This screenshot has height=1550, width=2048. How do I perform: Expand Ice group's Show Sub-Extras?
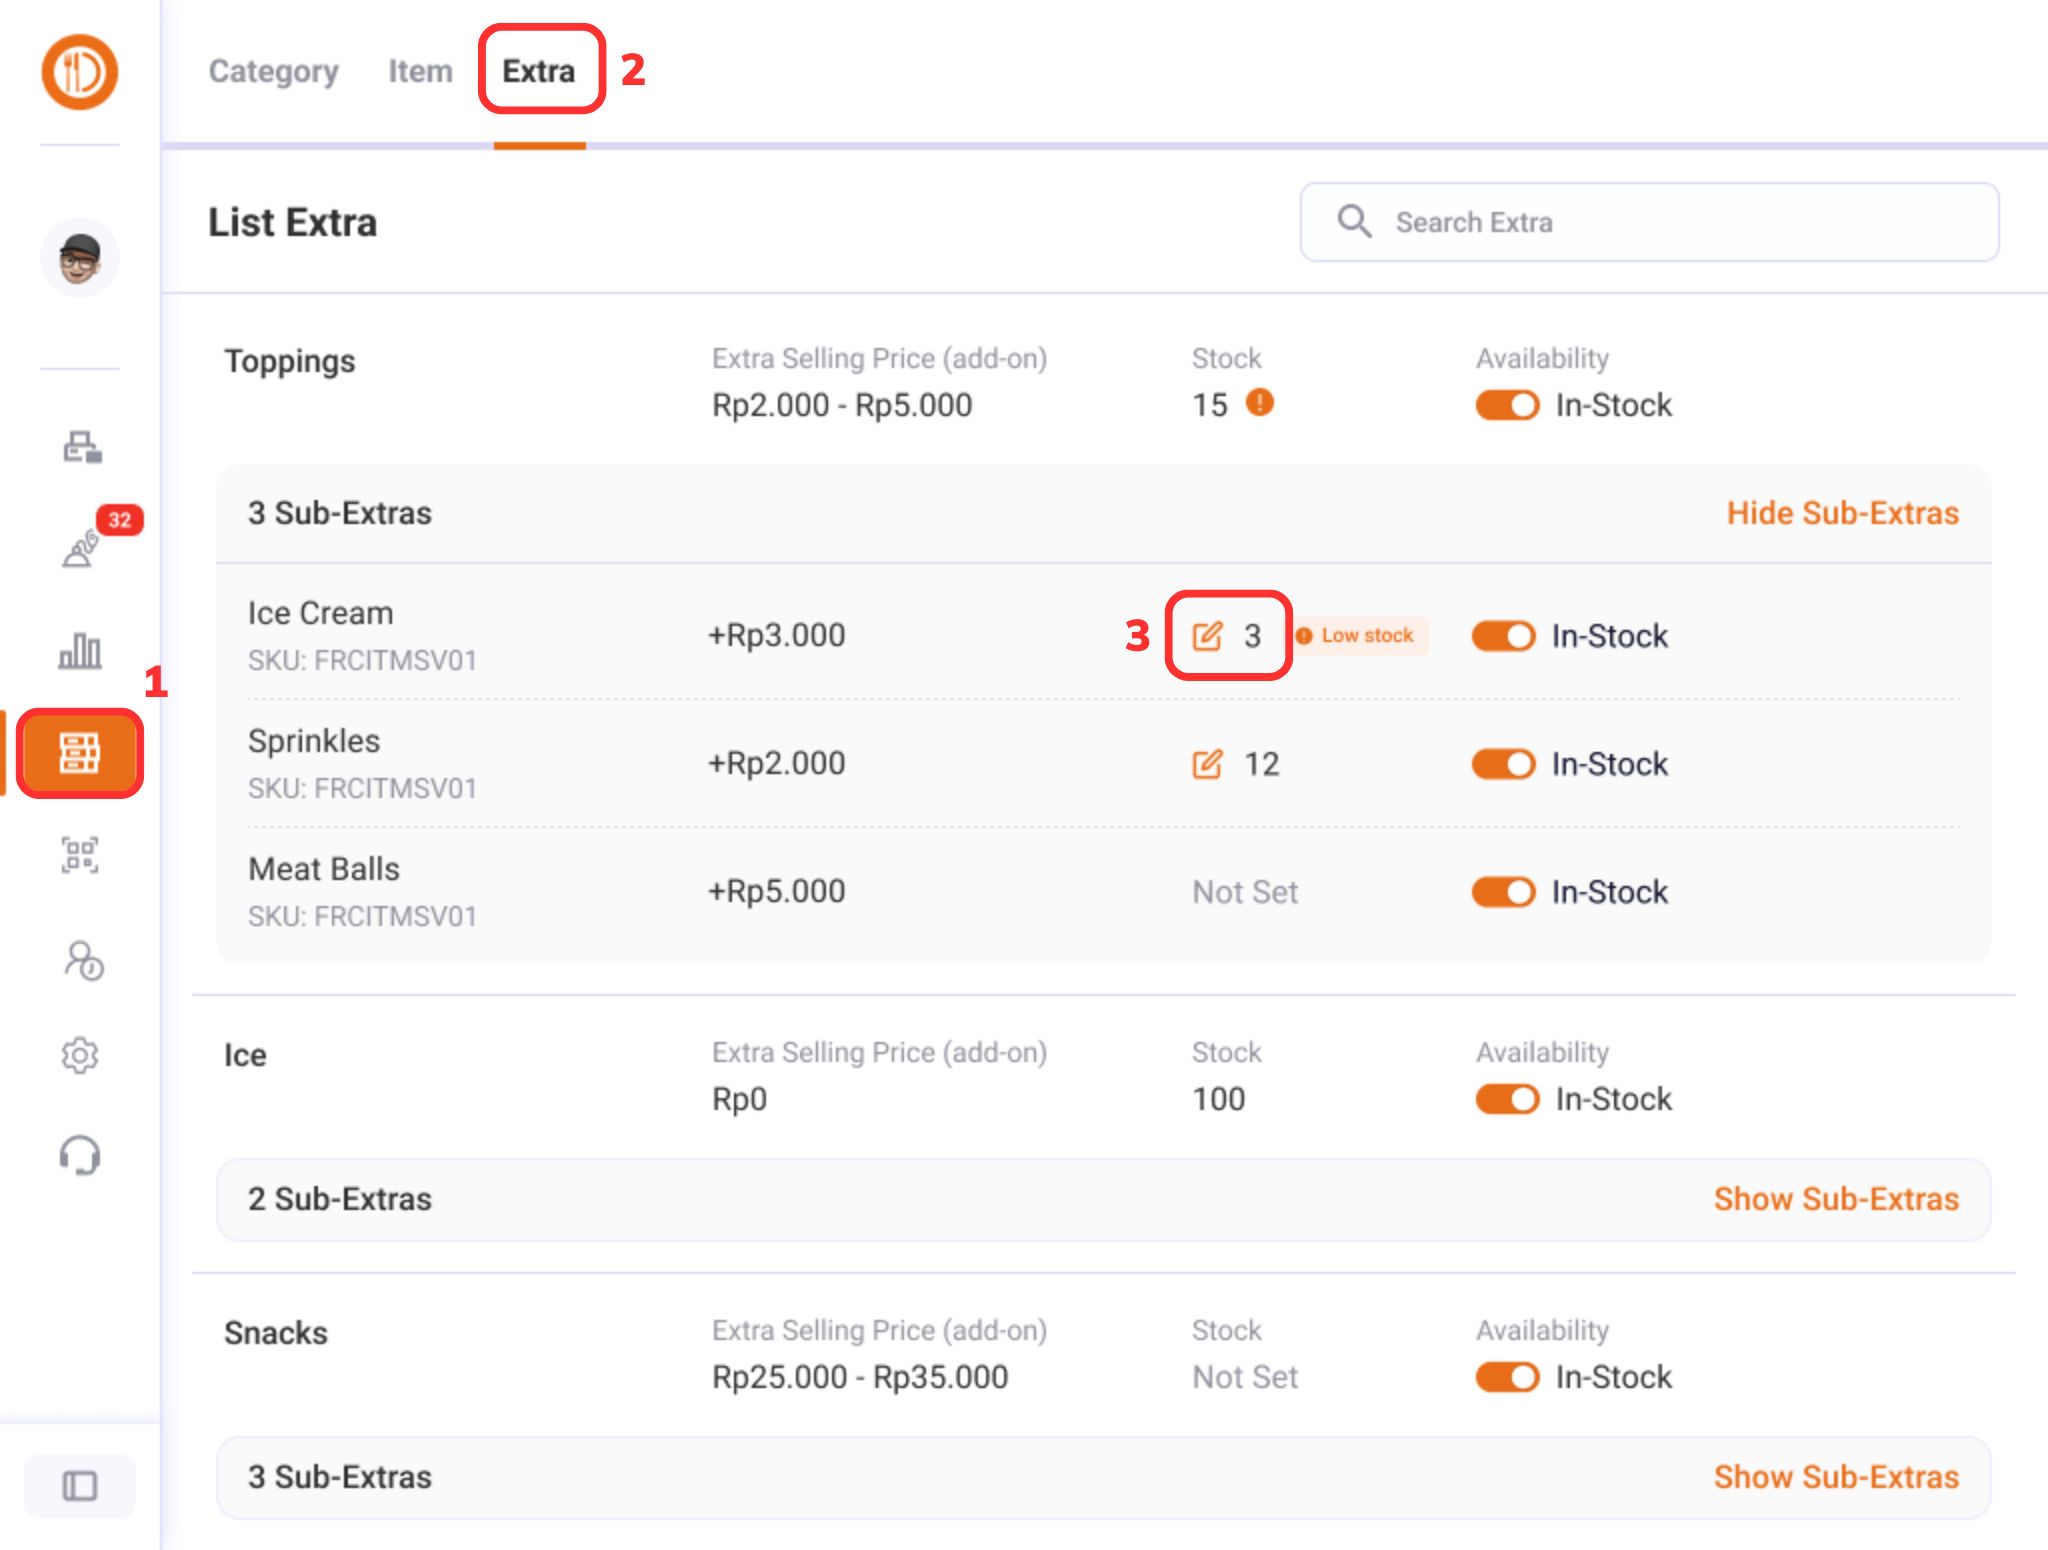tap(1836, 1199)
